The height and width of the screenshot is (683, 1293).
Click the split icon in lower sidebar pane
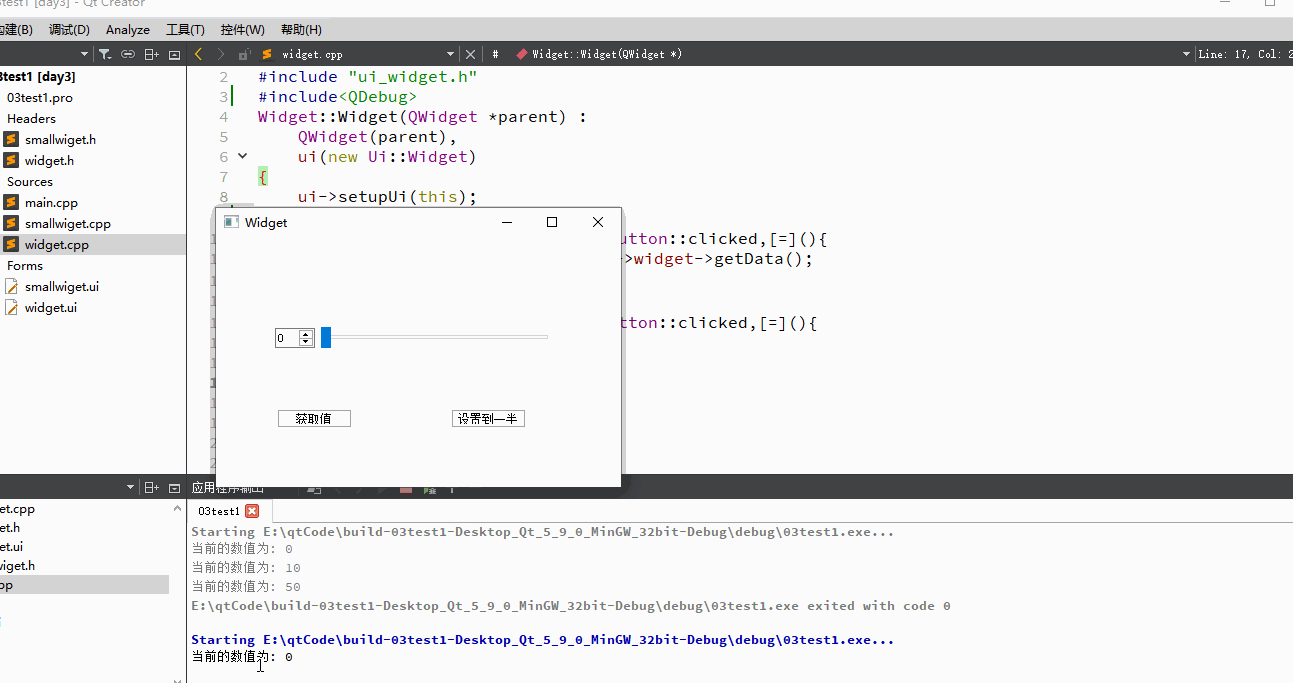point(152,488)
